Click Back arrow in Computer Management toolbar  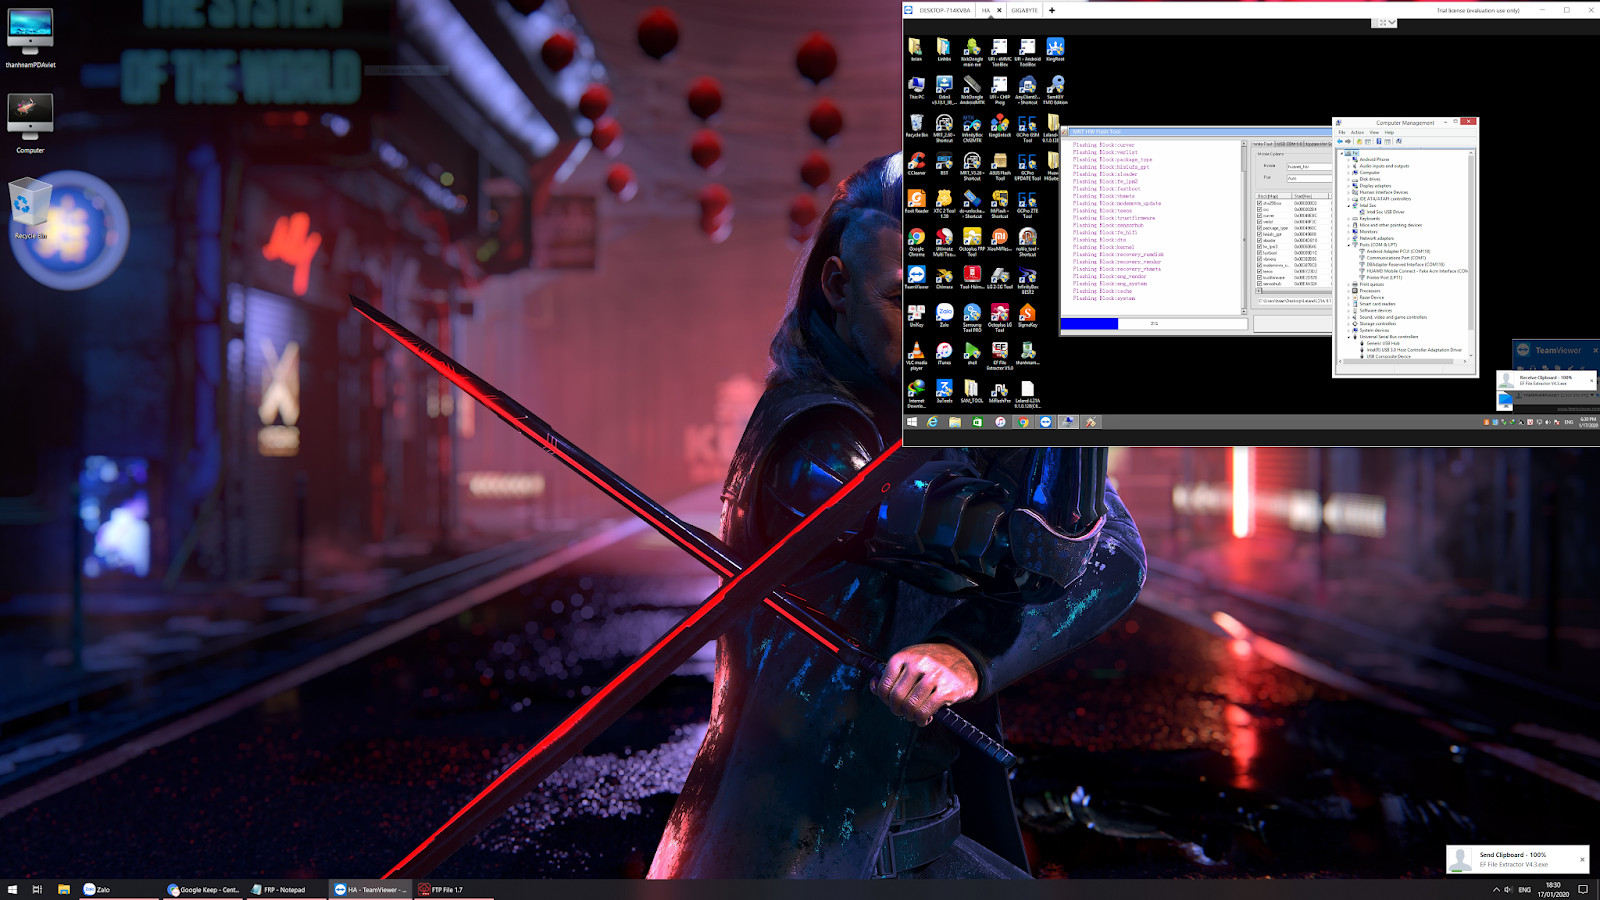coord(1340,141)
